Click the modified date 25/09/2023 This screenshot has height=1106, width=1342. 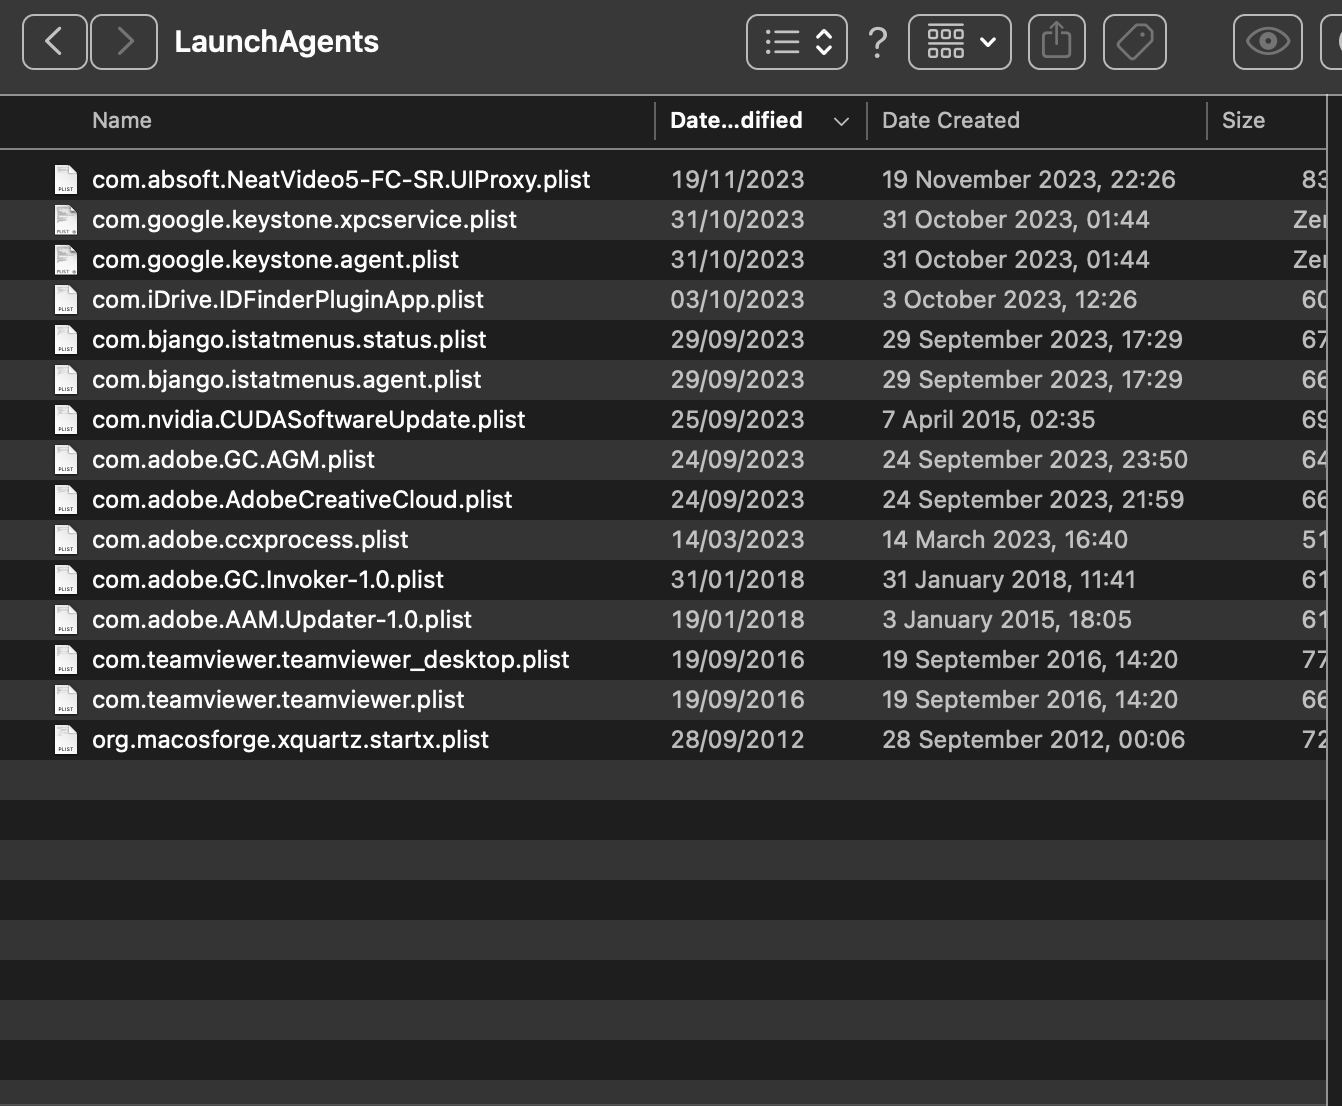(737, 420)
